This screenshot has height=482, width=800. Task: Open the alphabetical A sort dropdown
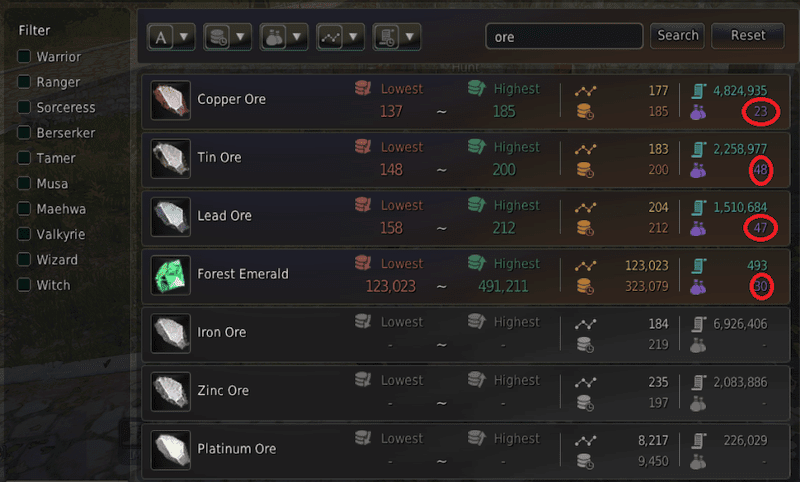coord(171,37)
